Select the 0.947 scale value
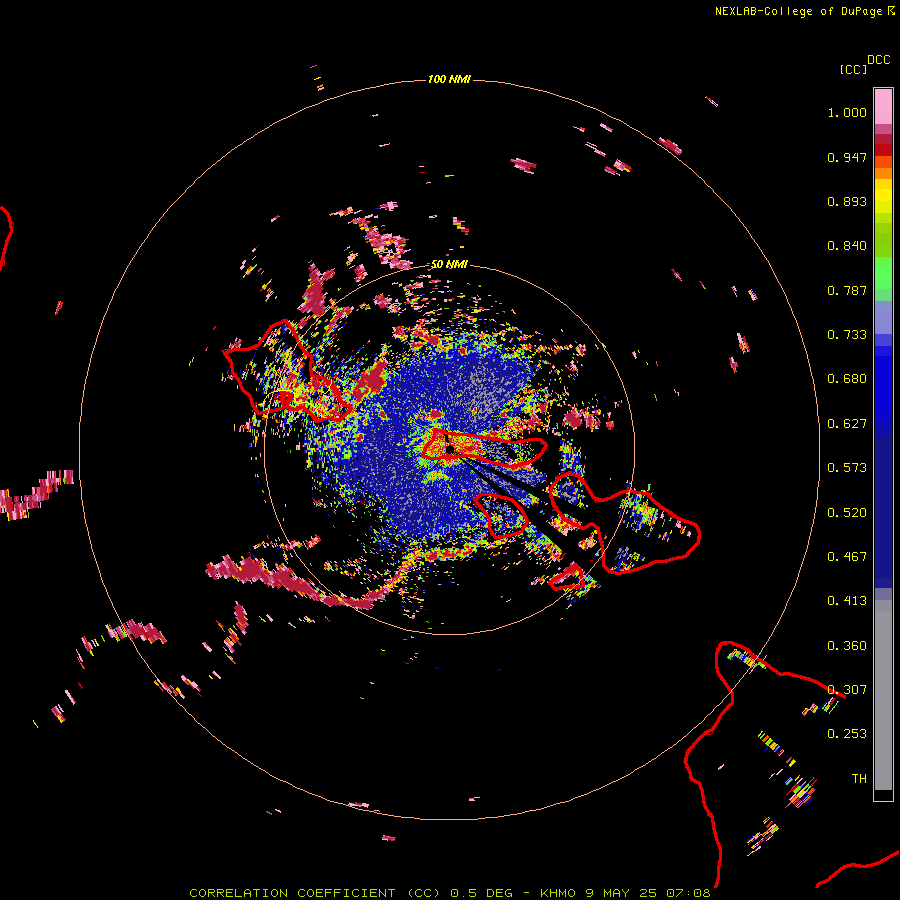Image resolution: width=900 pixels, height=900 pixels. pos(847,157)
